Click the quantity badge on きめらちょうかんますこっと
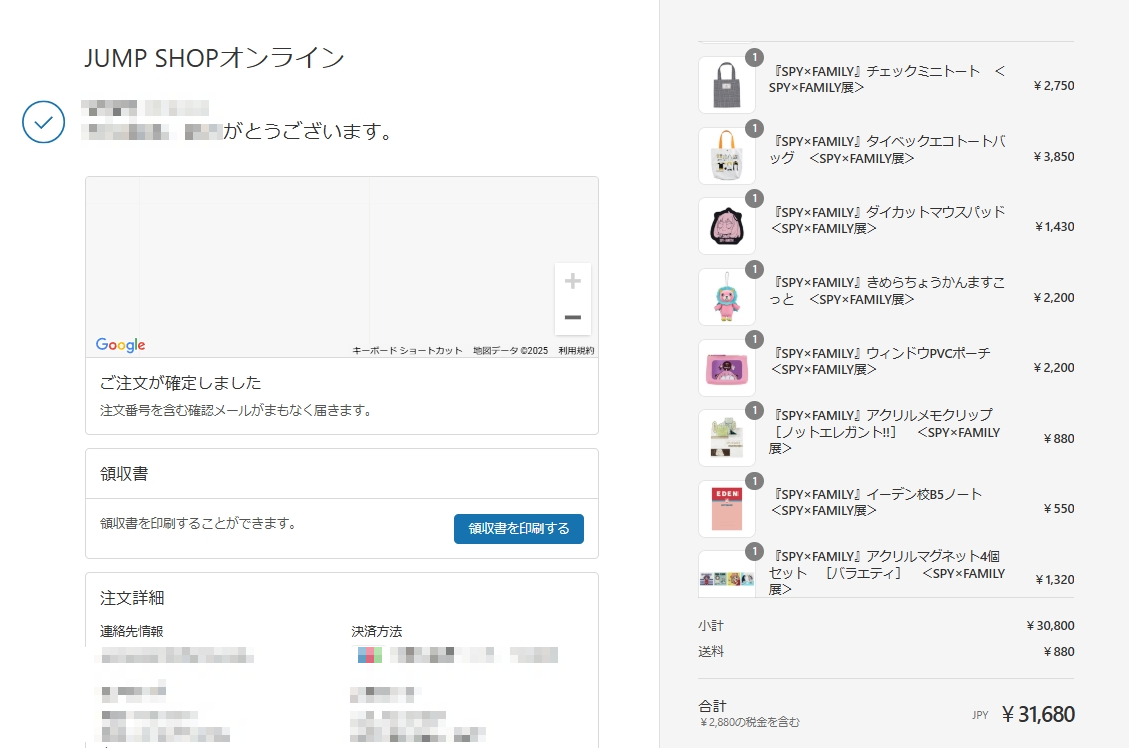1129x748 pixels. coord(754,269)
